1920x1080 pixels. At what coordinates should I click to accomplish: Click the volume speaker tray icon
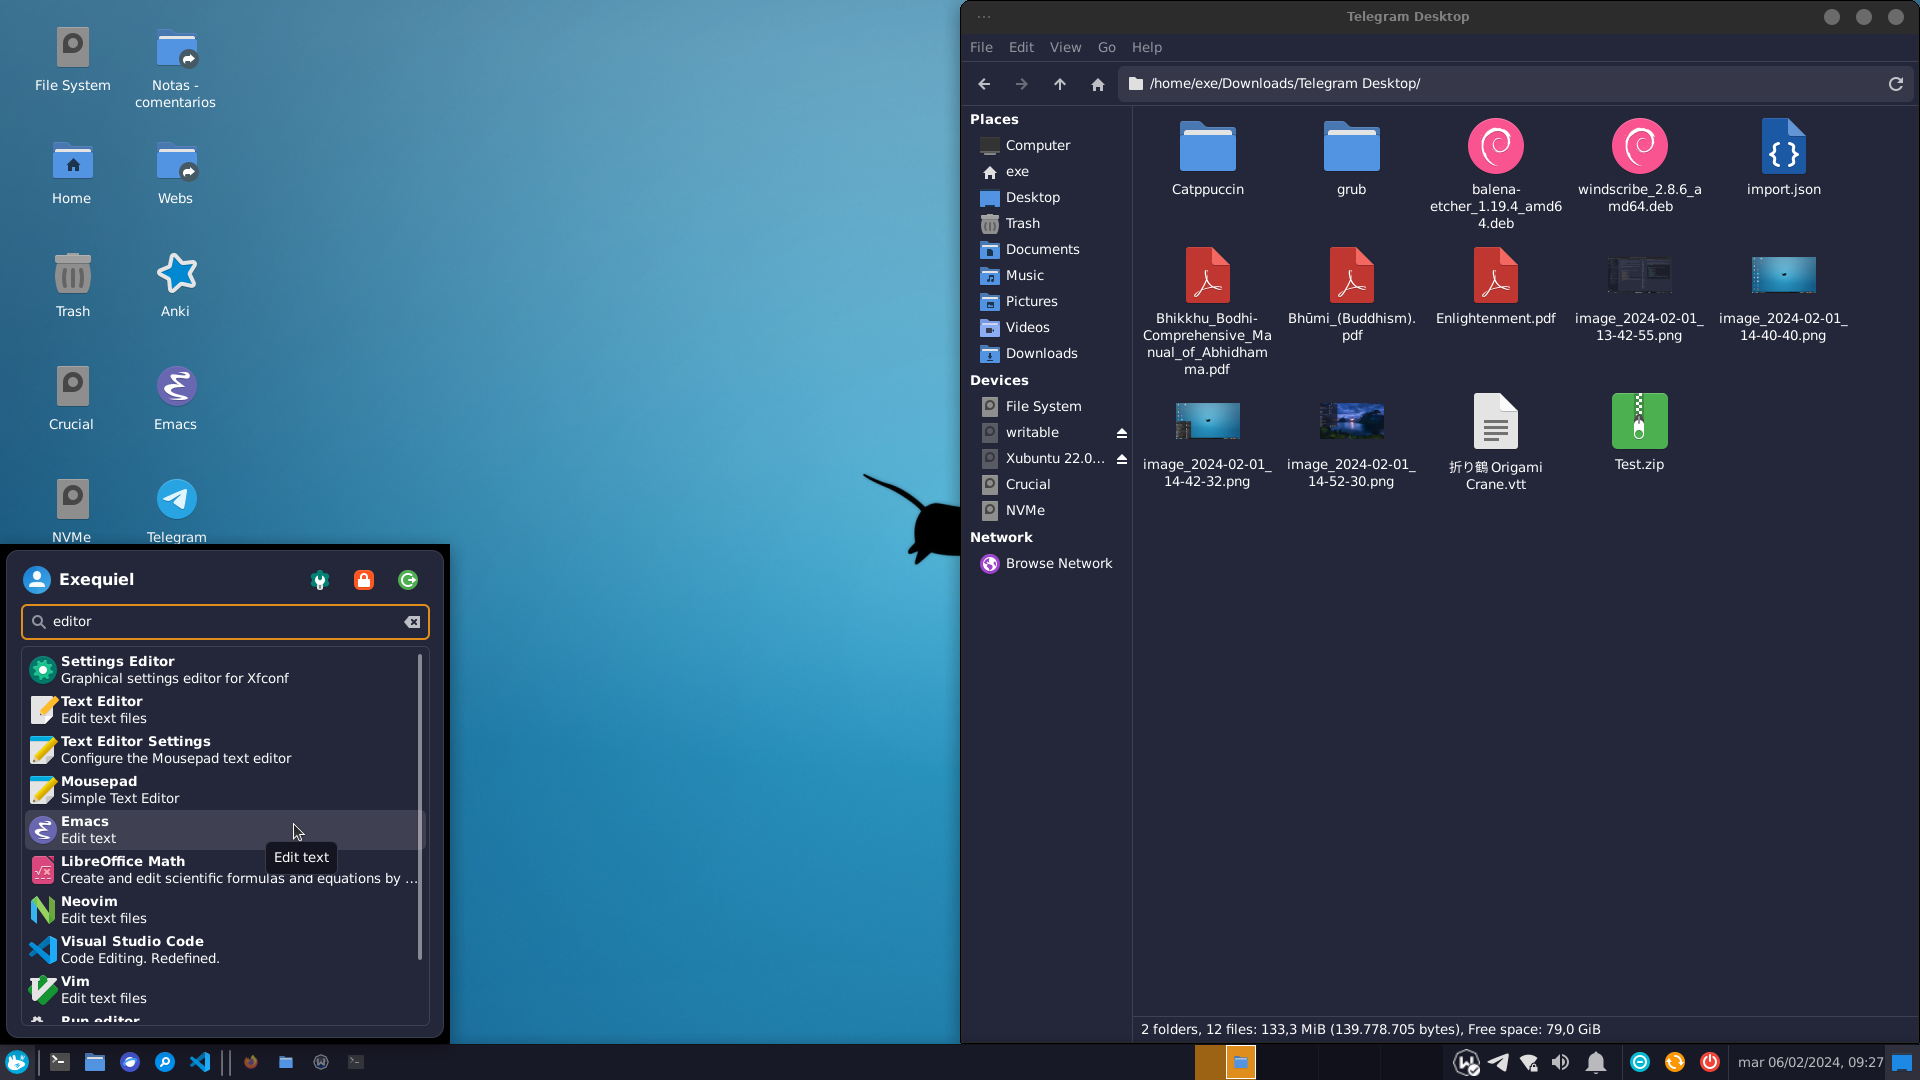pyautogui.click(x=1560, y=1062)
